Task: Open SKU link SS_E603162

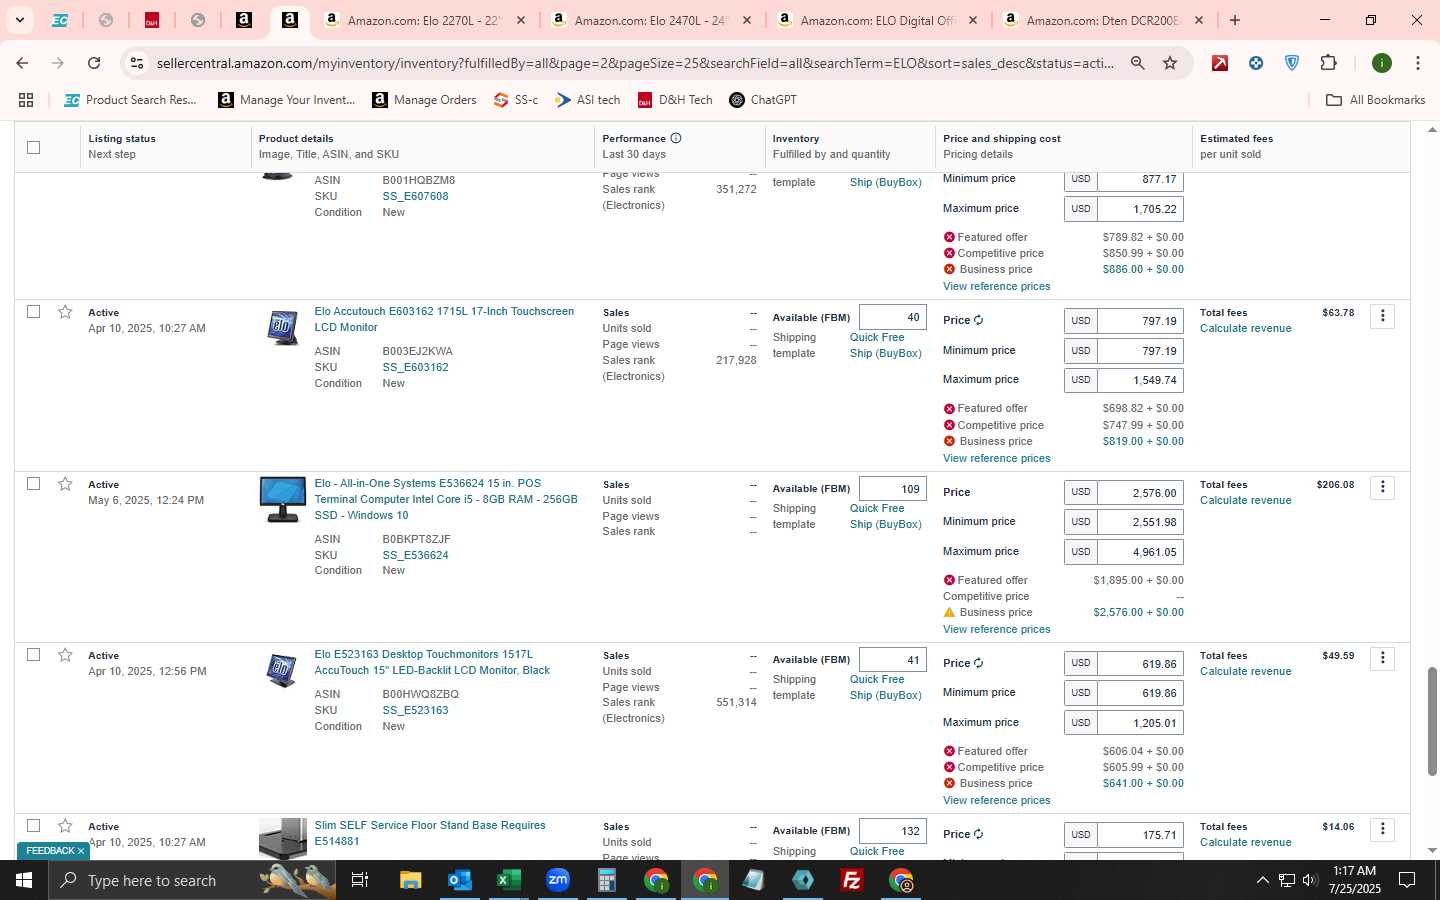Action: pyautogui.click(x=415, y=367)
